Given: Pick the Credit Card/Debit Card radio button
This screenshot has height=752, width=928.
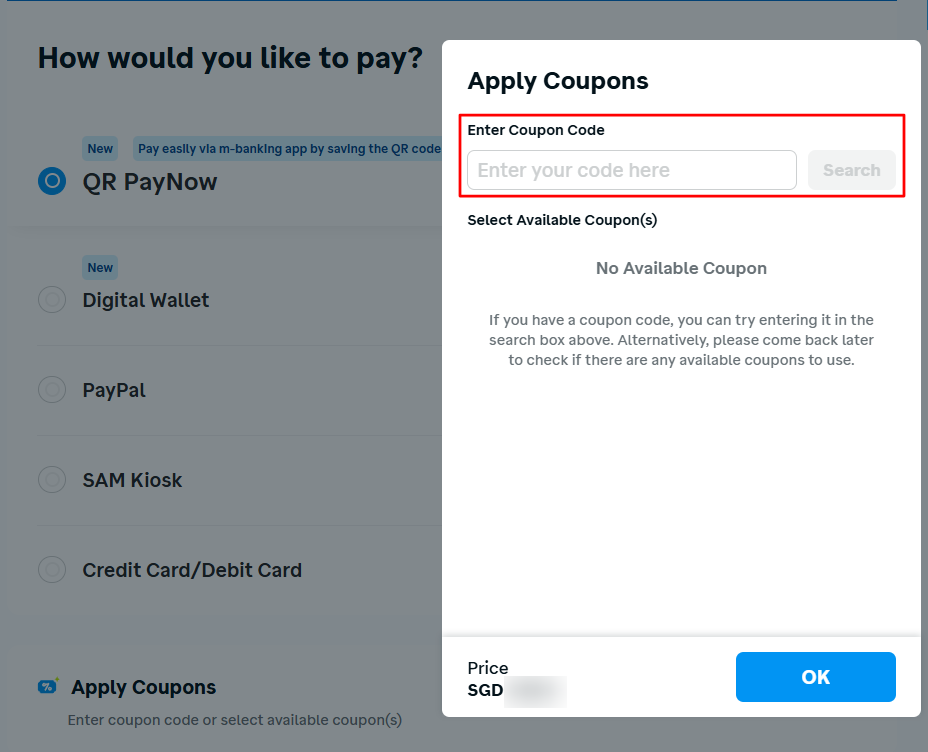Looking at the screenshot, I should [52, 570].
